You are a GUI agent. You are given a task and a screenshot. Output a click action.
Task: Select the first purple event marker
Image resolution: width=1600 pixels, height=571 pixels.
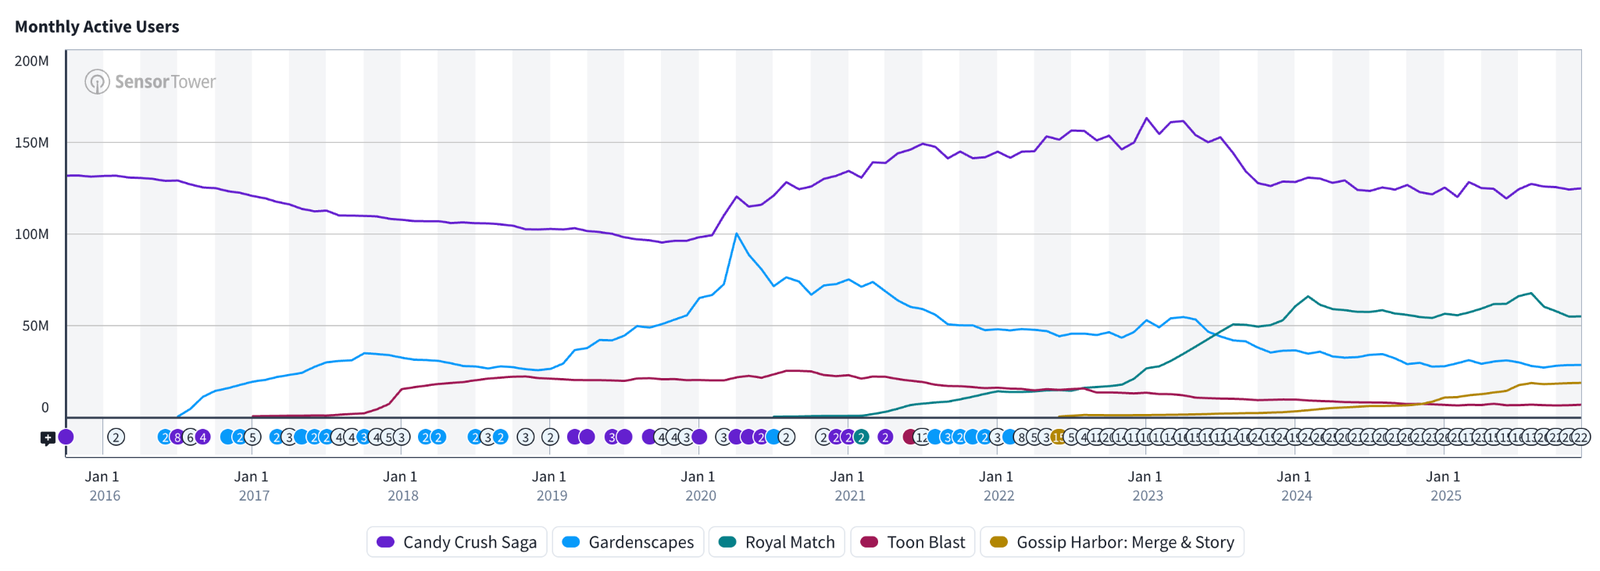(66, 437)
